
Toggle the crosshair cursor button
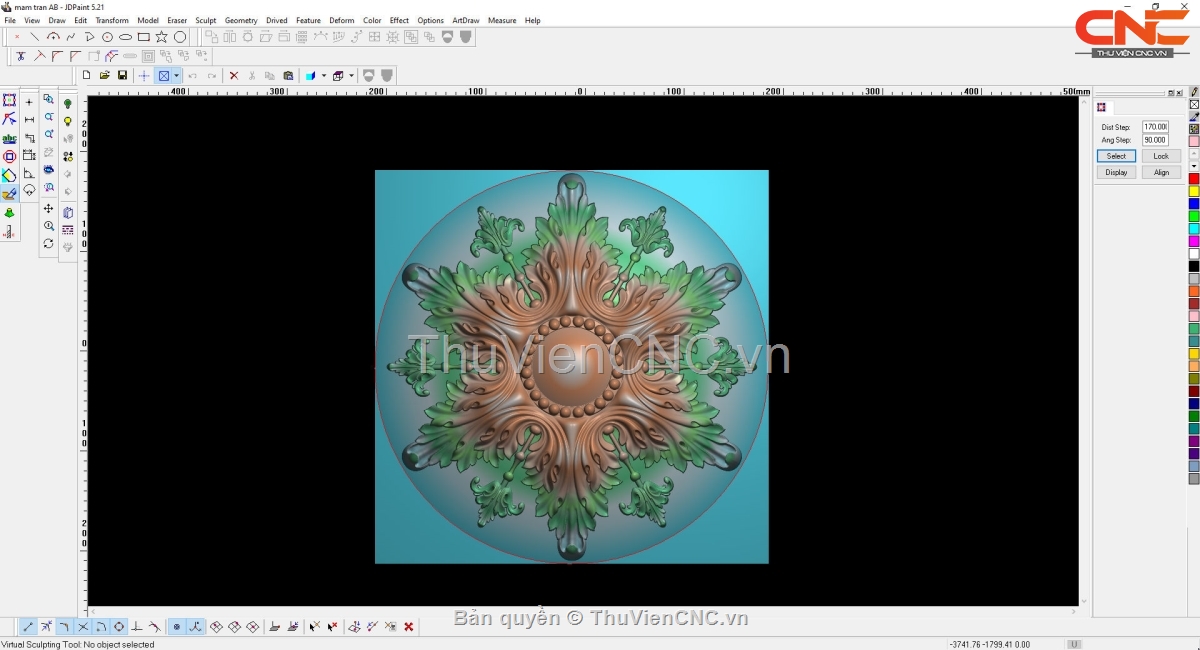(x=144, y=75)
